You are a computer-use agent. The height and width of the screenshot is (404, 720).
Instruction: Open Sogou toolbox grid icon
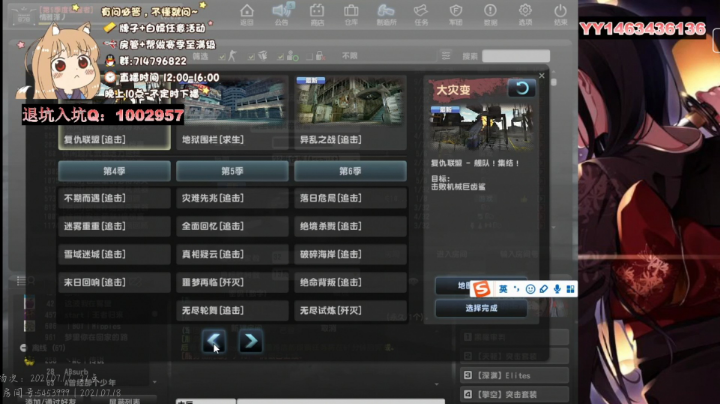pyautogui.click(x=570, y=289)
